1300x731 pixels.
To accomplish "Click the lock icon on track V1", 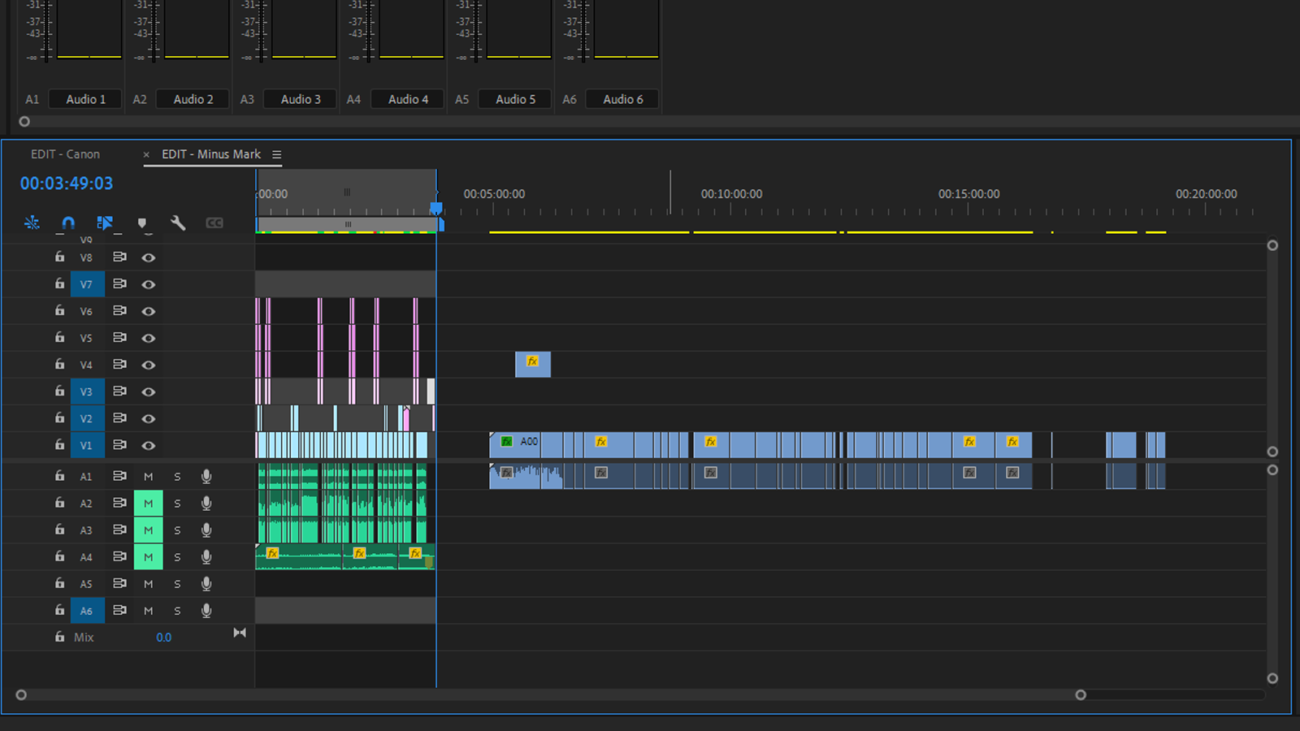I will point(59,445).
